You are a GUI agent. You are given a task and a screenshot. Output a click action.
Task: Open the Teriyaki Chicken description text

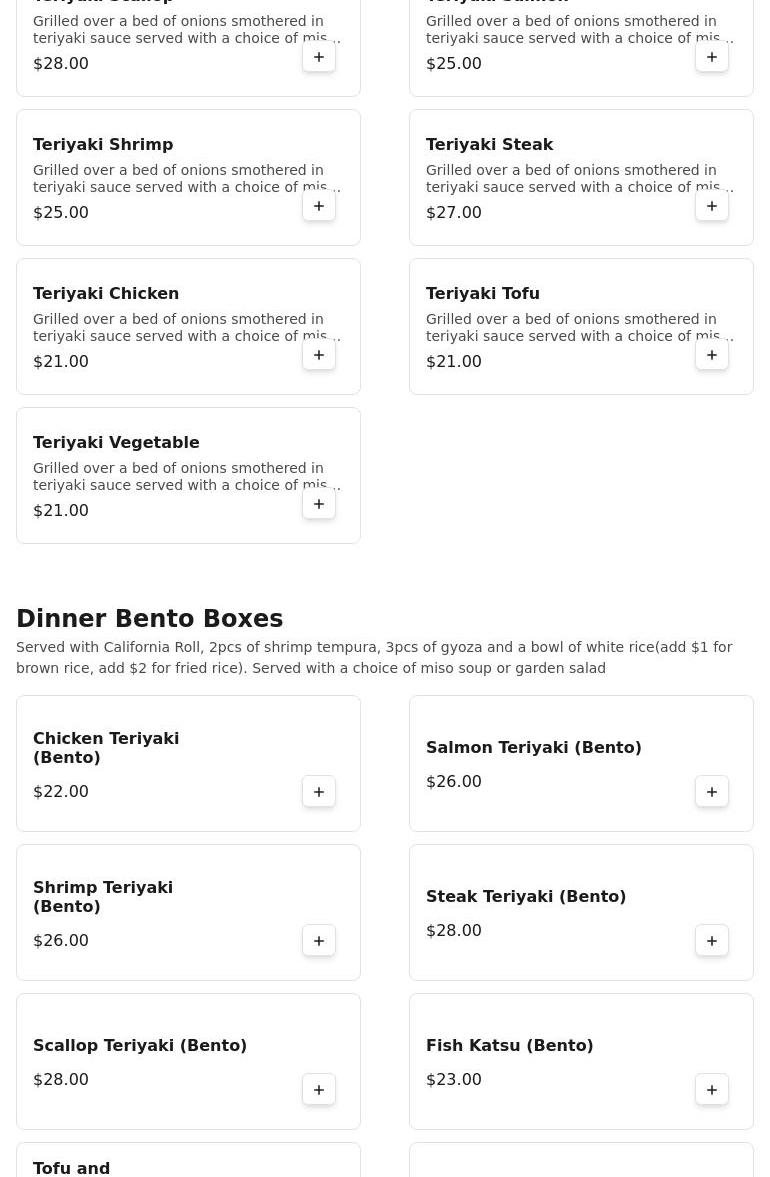(x=185, y=327)
